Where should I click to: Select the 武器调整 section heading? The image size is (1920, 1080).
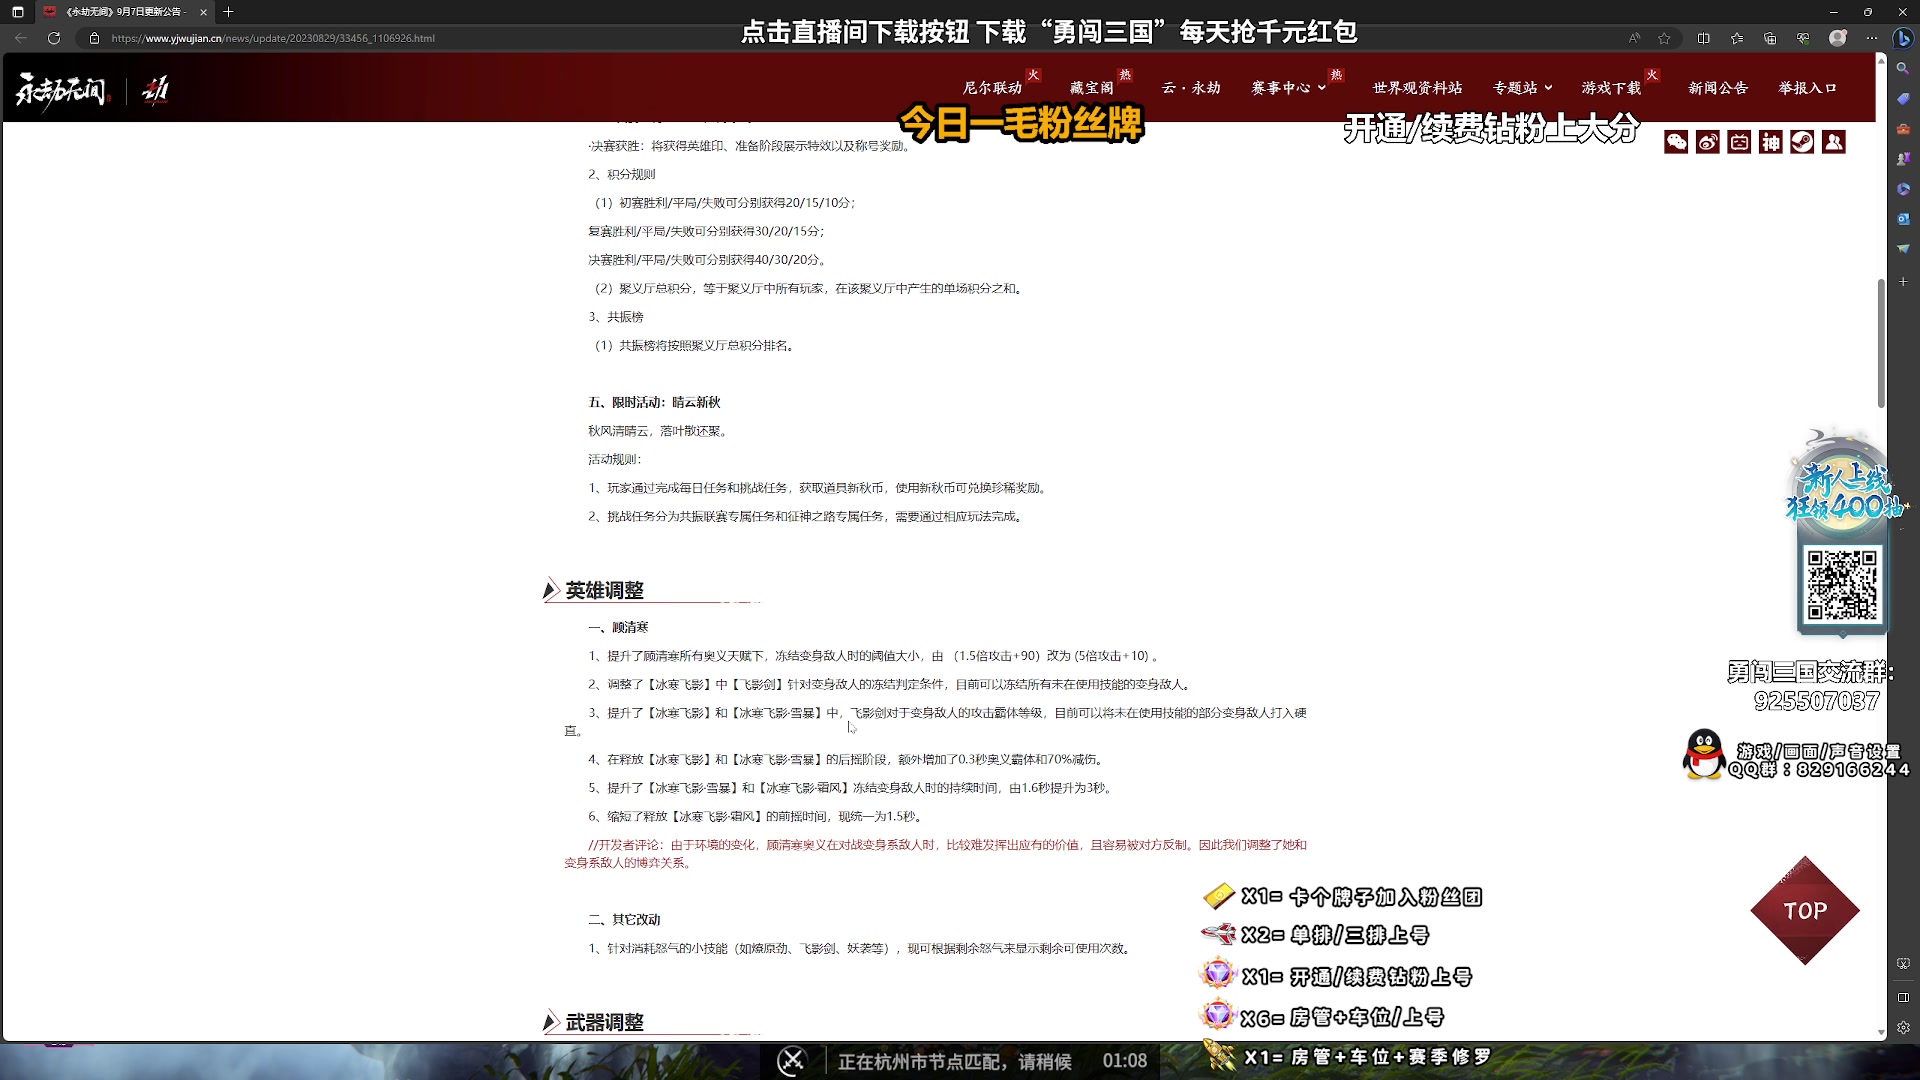pyautogui.click(x=604, y=1023)
